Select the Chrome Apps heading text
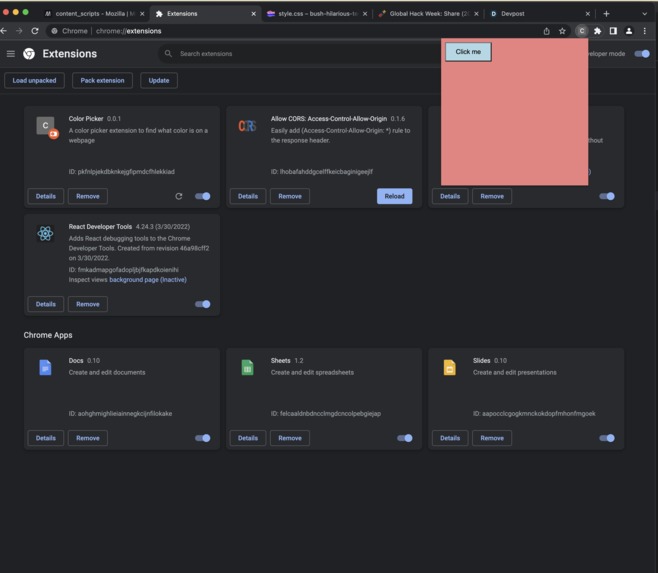658x573 pixels. [x=48, y=335]
